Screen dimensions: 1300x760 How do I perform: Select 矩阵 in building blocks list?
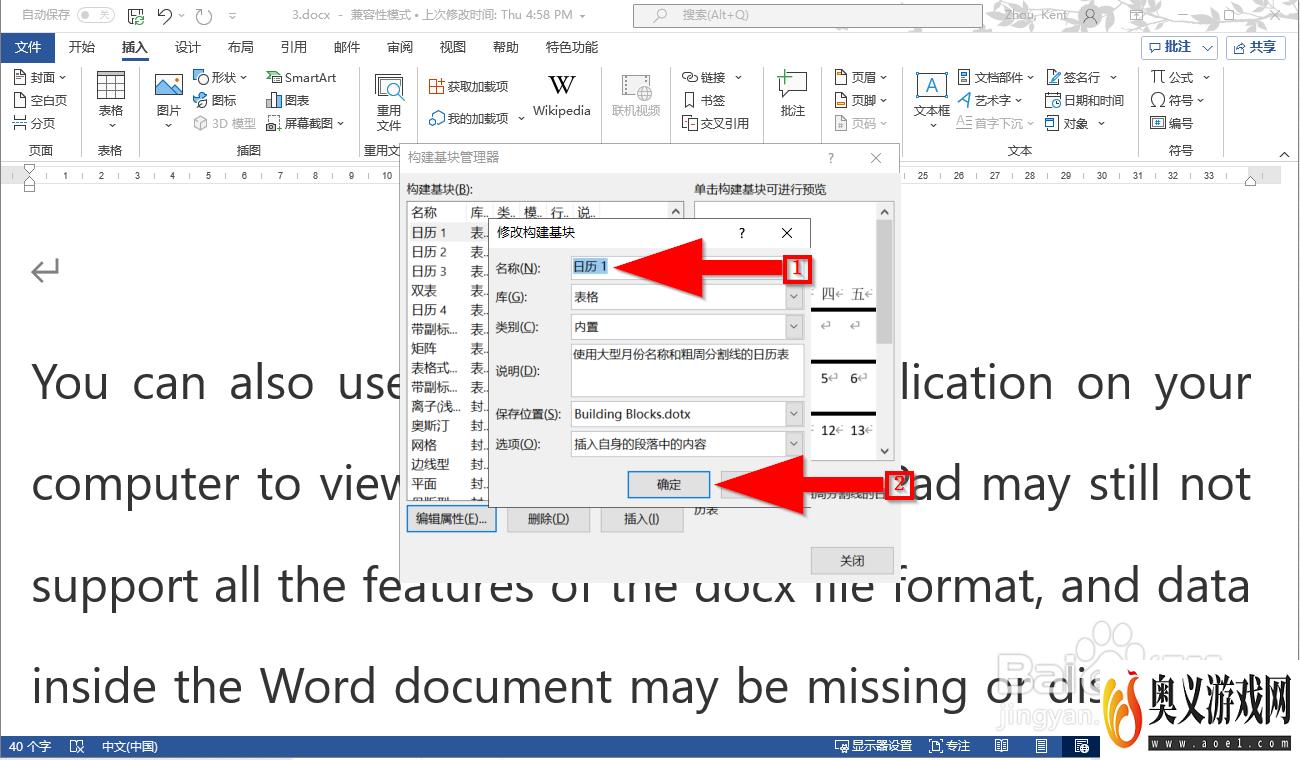pyautogui.click(x=424, y=349)
